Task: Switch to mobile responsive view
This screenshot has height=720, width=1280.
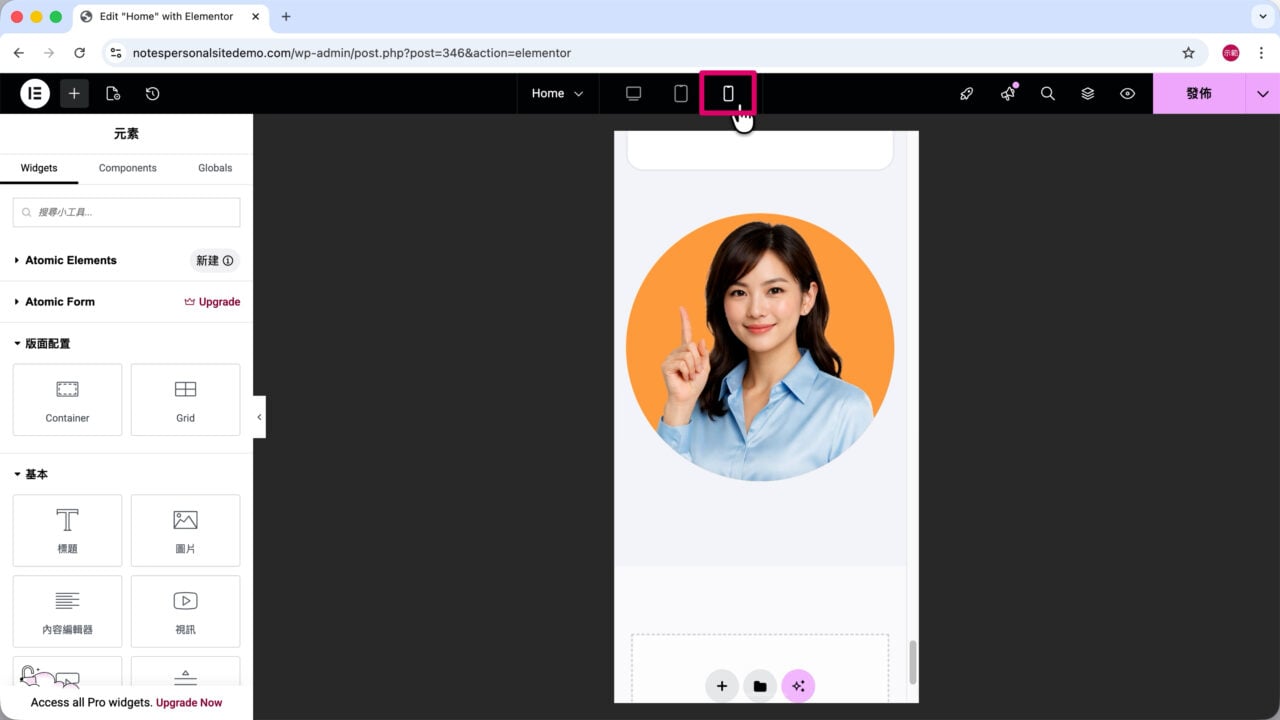Action: point(728,93)
